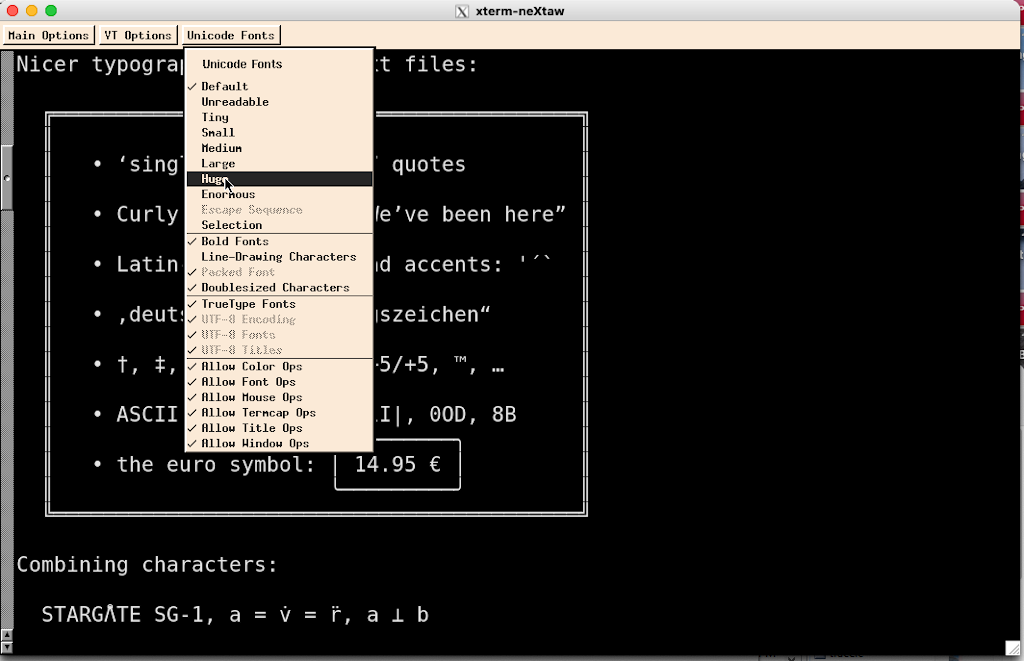Open the Main Options menu
1024x661 pixels.
point(49,35)
